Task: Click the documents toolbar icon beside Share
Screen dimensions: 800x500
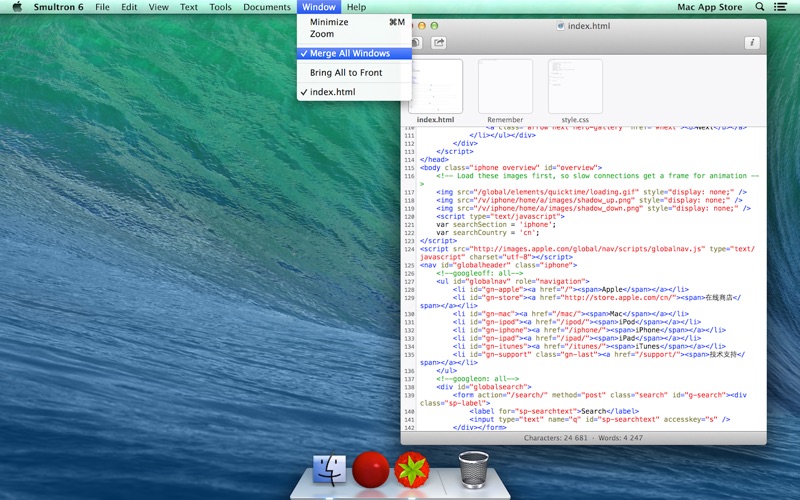Action: (x=416, y=43)
